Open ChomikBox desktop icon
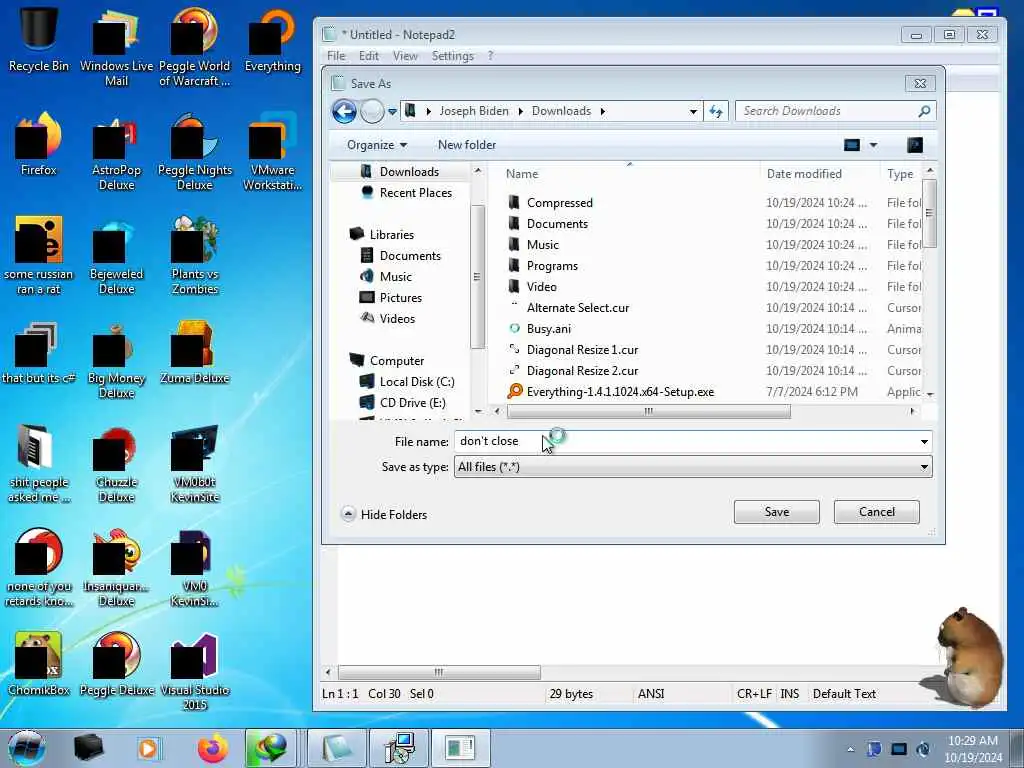Screen dimensions: 1024x768 point(39,664)
